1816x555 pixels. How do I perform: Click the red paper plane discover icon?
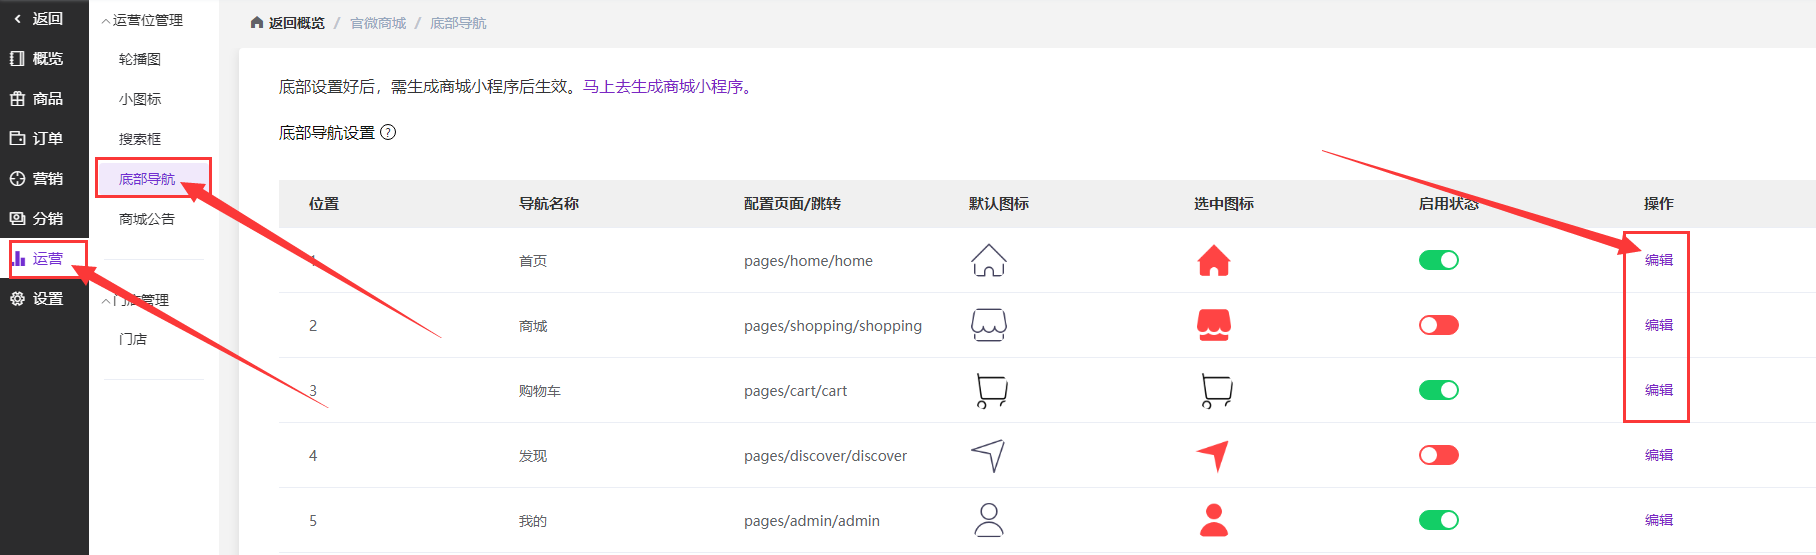click(1212, 455)
